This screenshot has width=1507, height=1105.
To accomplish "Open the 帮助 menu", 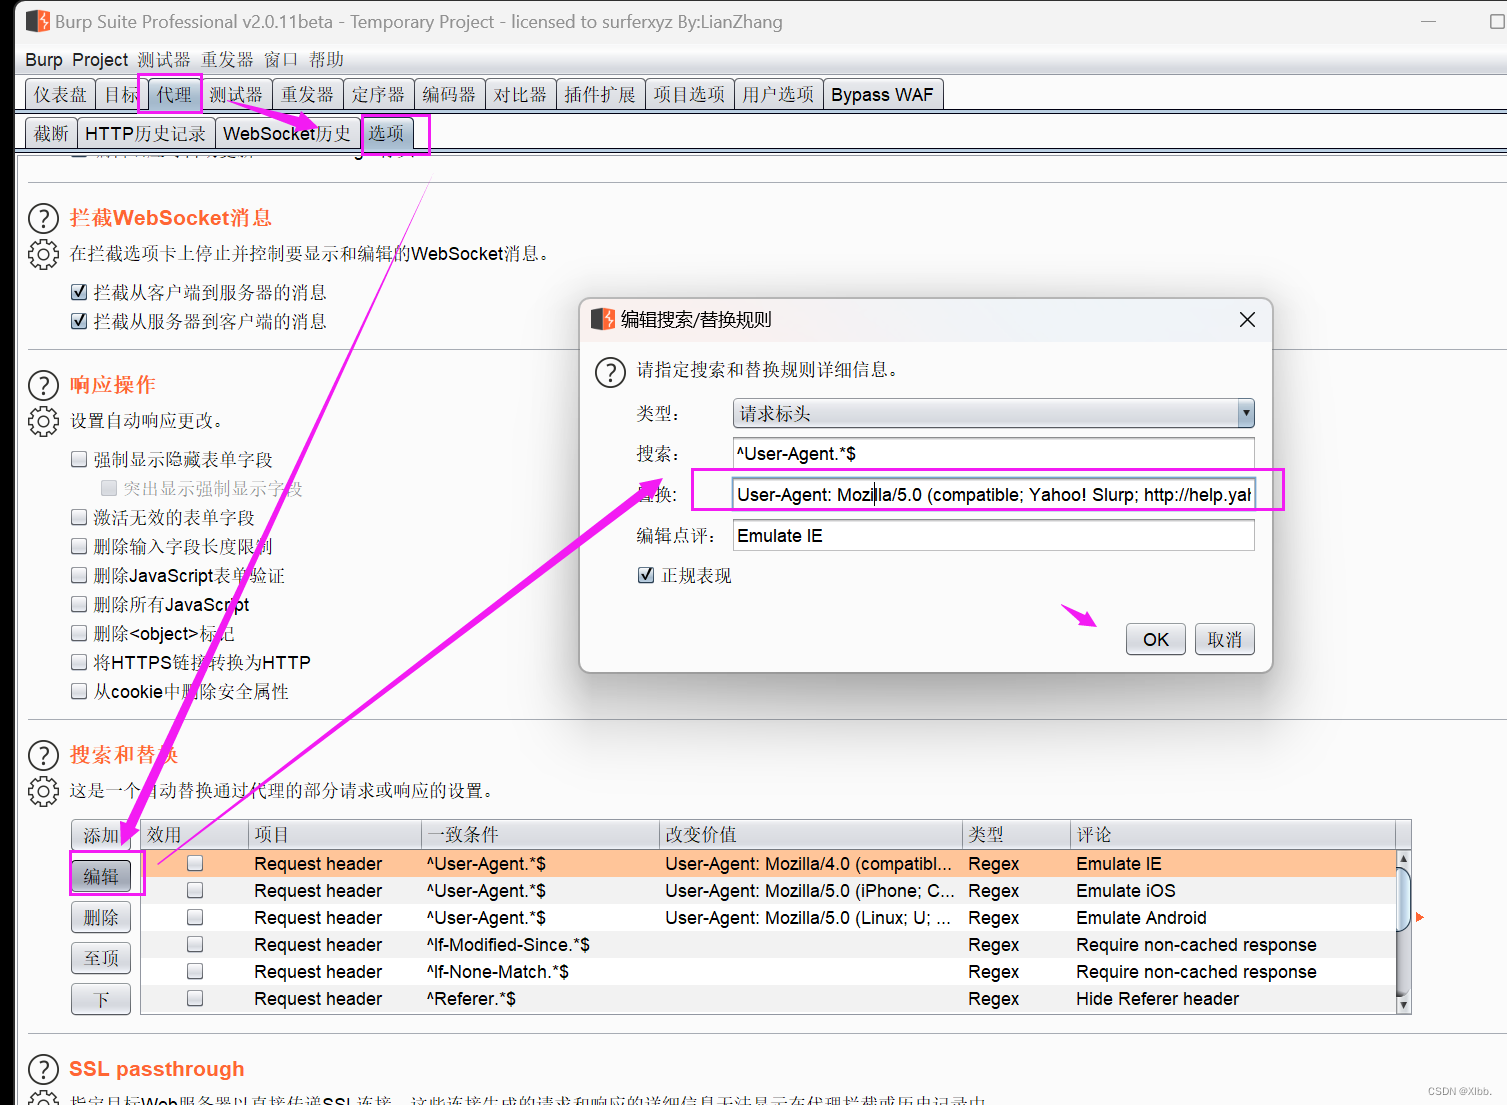I will (326, 60).
